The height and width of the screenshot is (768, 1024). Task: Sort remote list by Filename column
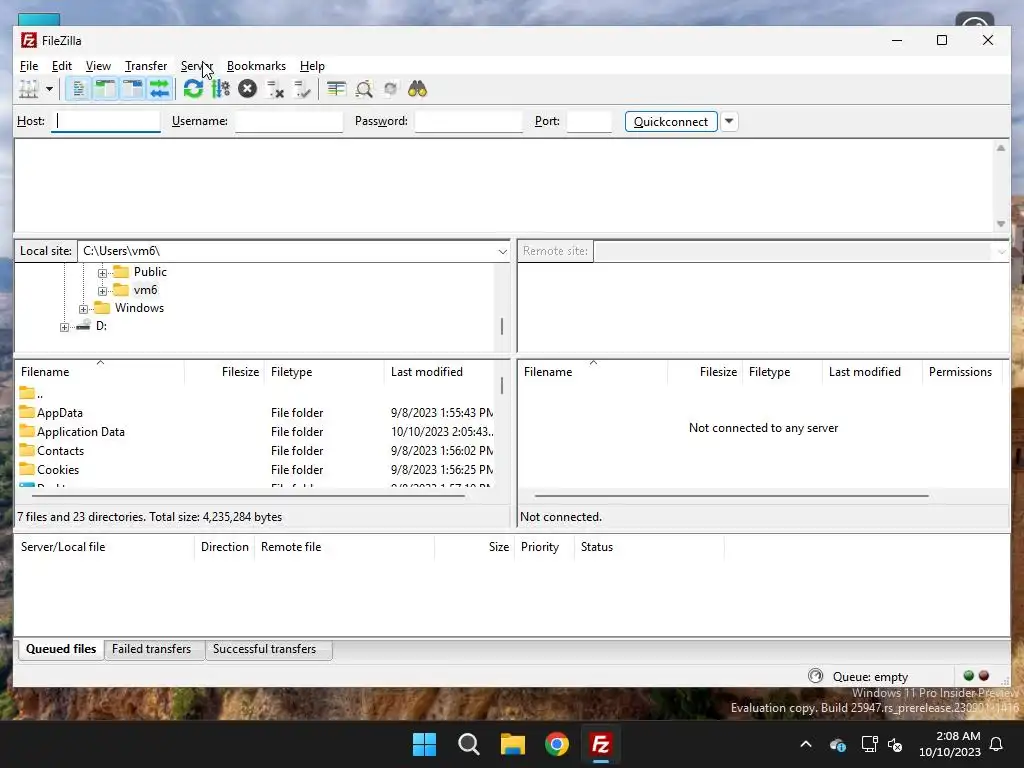(593, 372)
